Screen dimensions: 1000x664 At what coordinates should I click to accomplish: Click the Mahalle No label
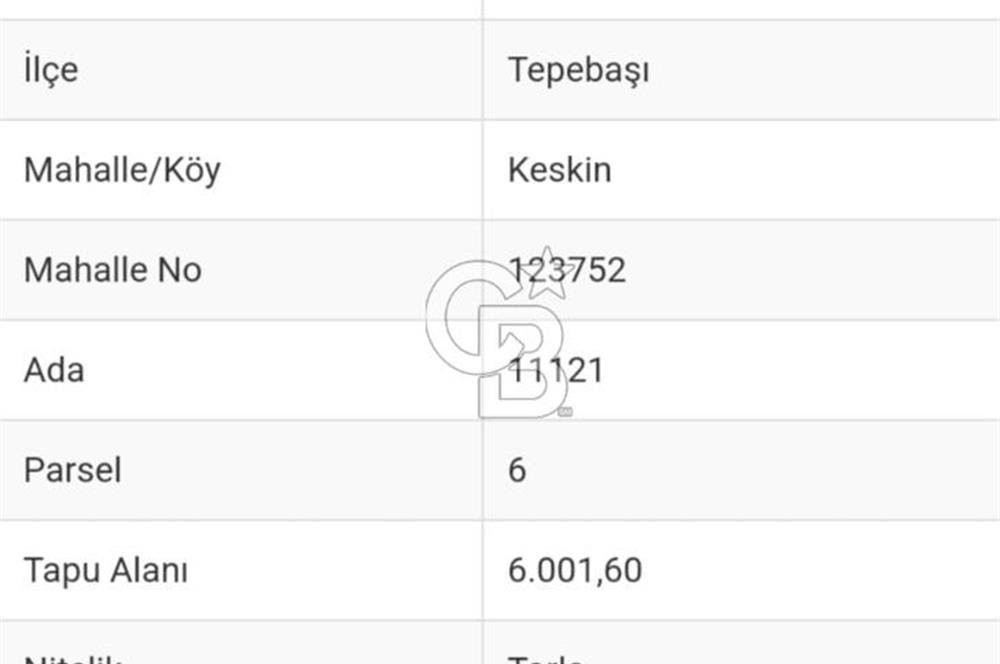(113, 270)
